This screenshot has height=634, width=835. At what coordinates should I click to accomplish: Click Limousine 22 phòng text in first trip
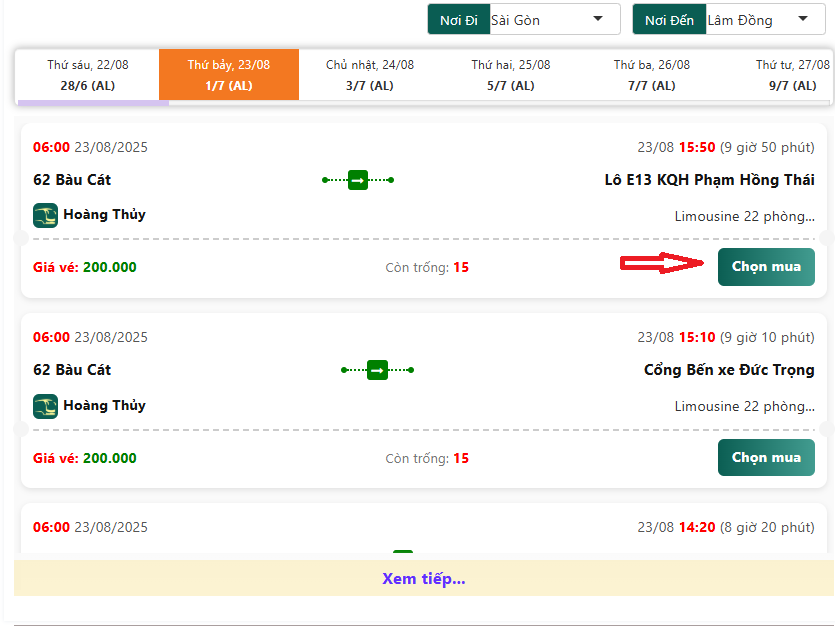point(744,217)
